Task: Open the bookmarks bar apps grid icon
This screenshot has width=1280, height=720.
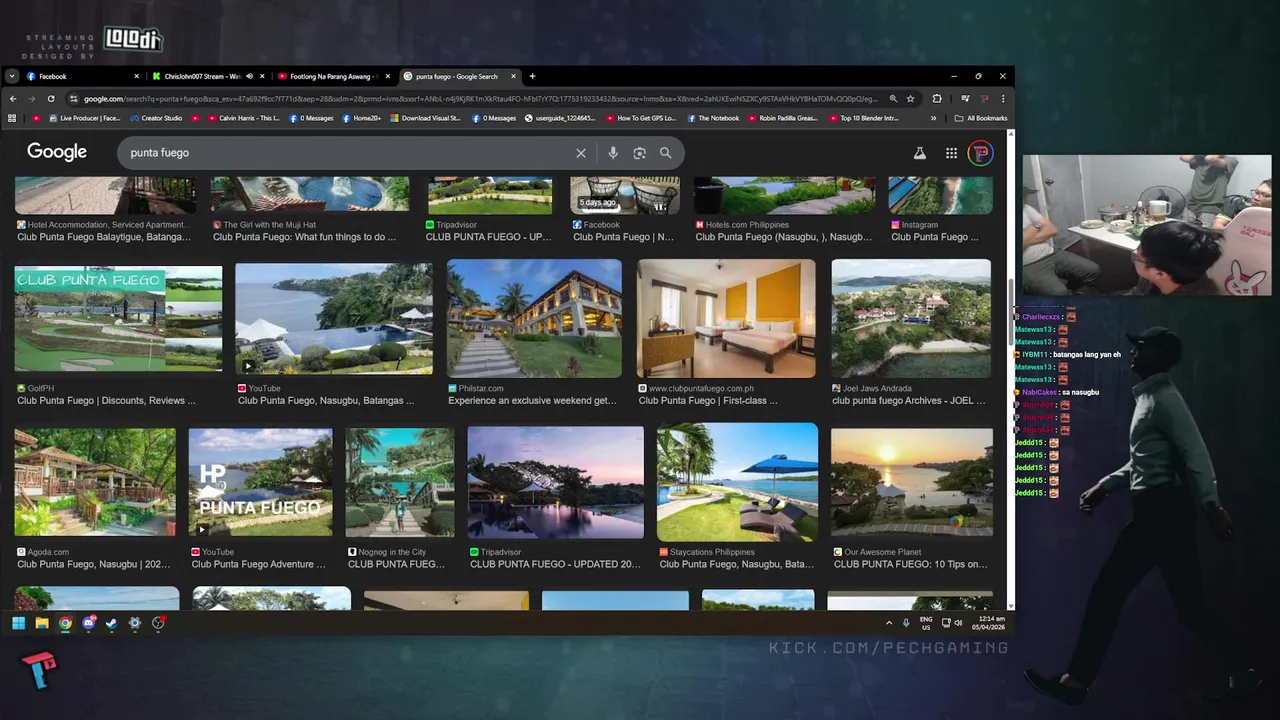Action: click(12, 118)
